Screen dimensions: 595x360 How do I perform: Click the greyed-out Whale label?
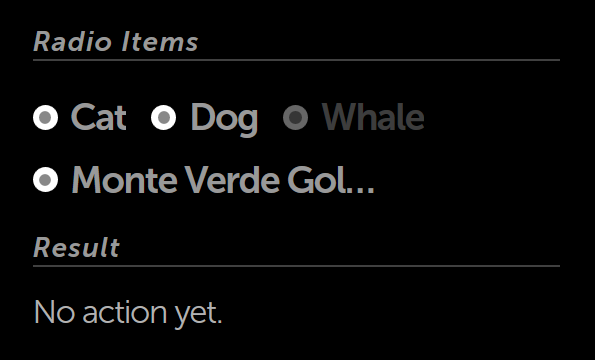click(x=373, y=117)
